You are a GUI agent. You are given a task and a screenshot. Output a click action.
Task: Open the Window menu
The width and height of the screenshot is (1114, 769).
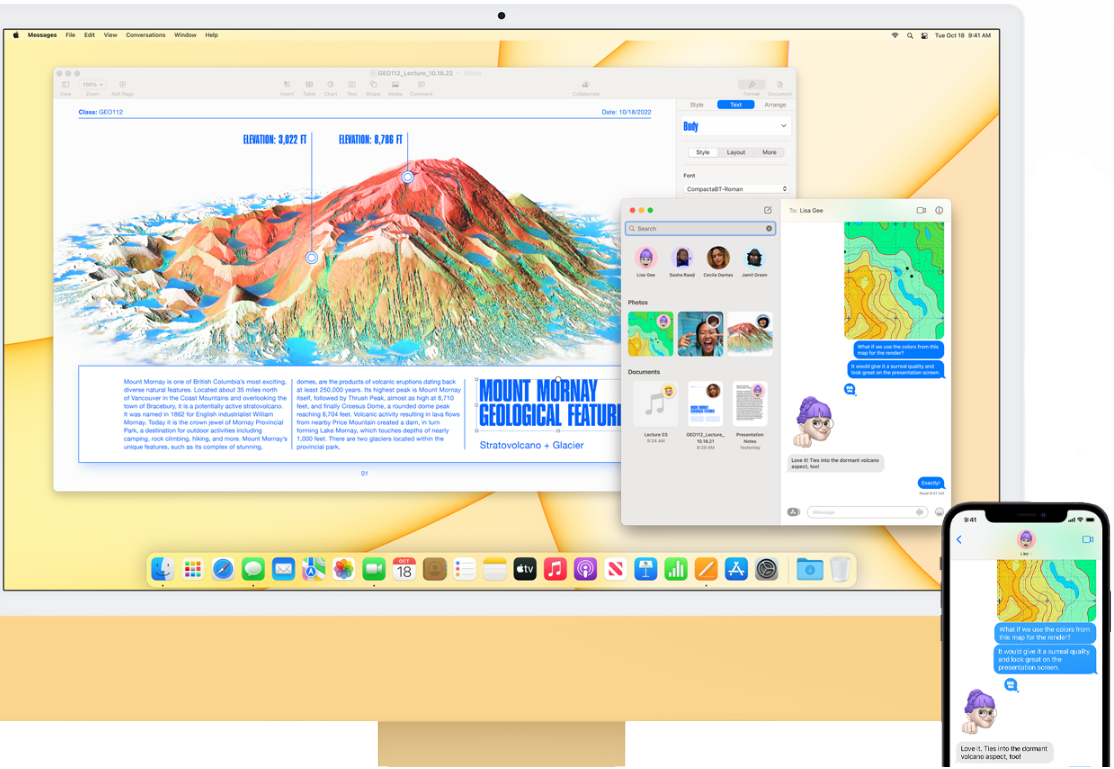tap(185, 35)
